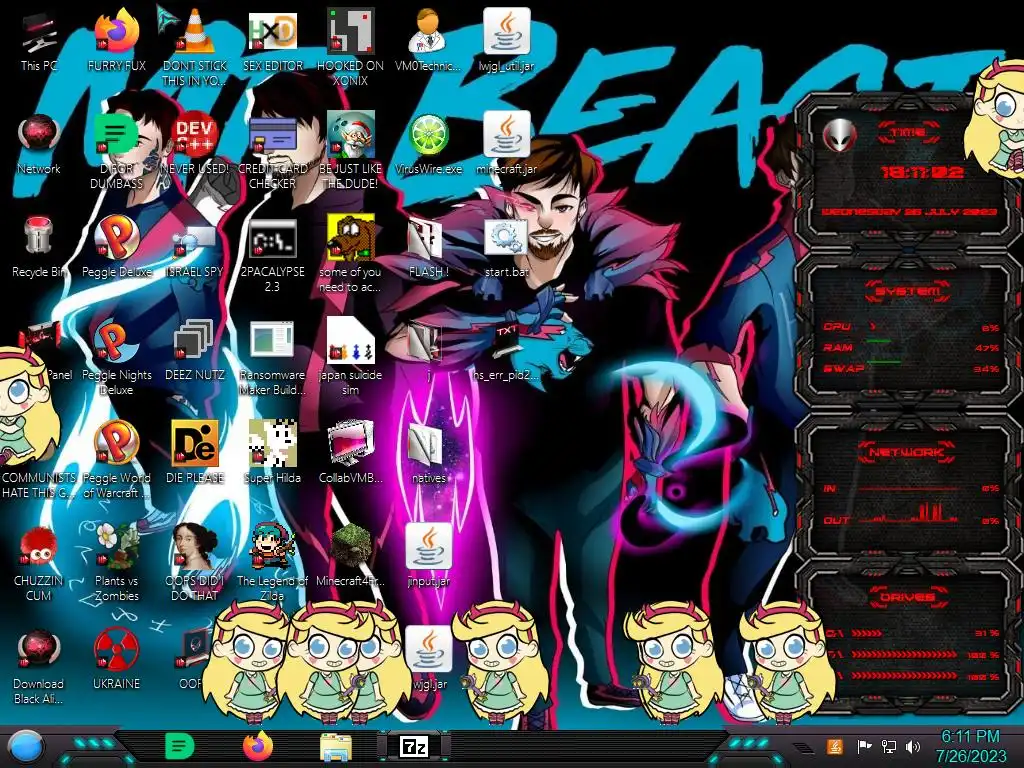The width and height of the screenshot is (1024, 768).
Task: Open the green chat app in taskbar
Action: pyautogui.click(x=179, y=746)
